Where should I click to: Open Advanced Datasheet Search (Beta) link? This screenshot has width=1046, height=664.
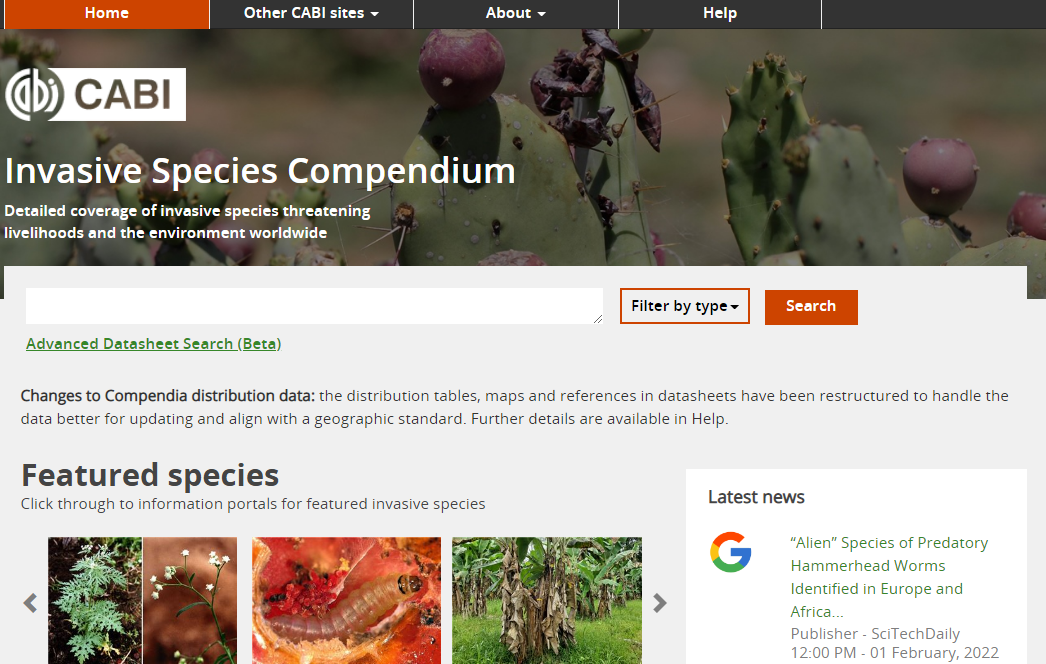coord(153,344)
